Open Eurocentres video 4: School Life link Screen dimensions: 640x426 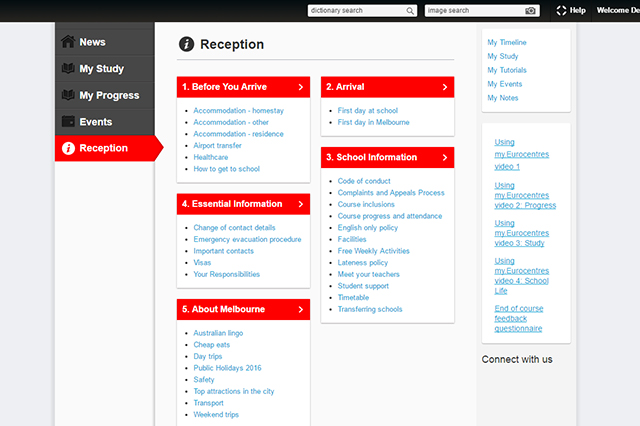[522, 276]
